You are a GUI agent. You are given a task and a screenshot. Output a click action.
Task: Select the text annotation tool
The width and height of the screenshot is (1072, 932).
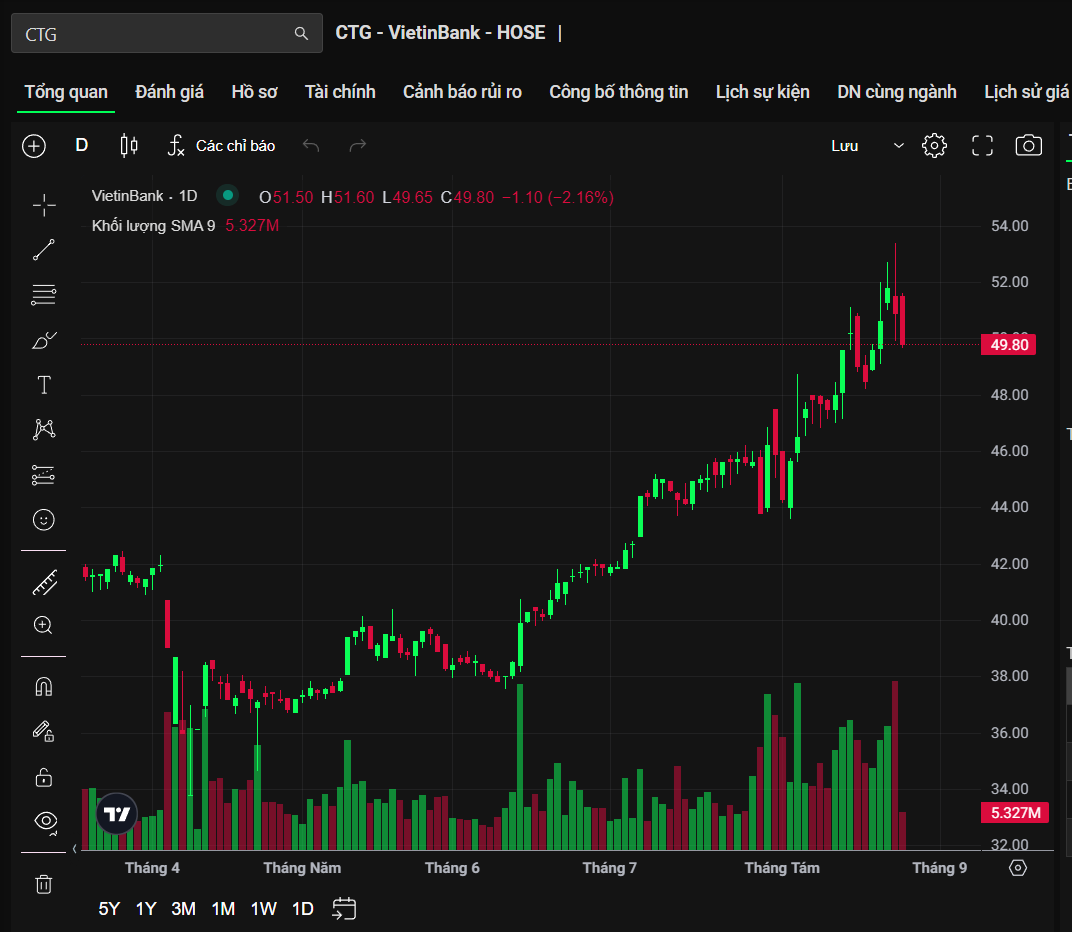tap(44, 385)
